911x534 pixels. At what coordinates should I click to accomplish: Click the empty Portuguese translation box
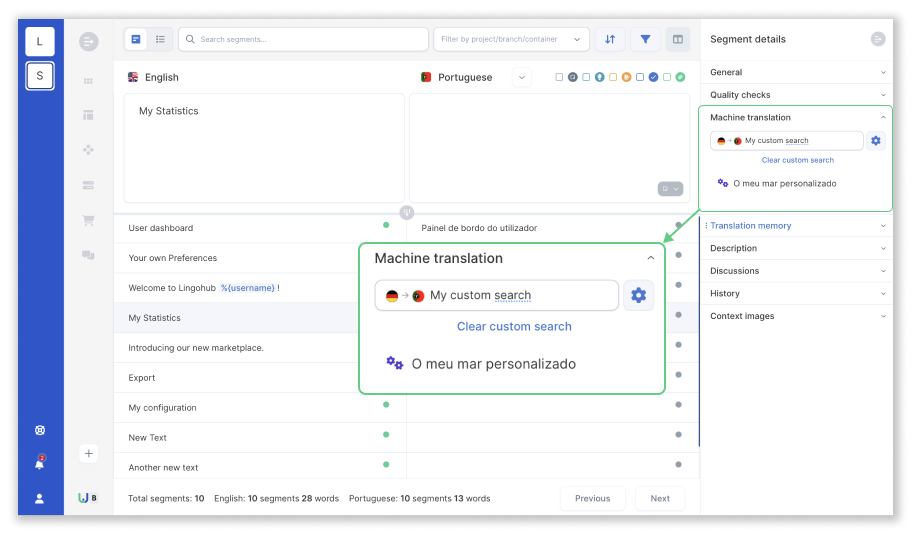pyautogui.click(x=549, y=148)
